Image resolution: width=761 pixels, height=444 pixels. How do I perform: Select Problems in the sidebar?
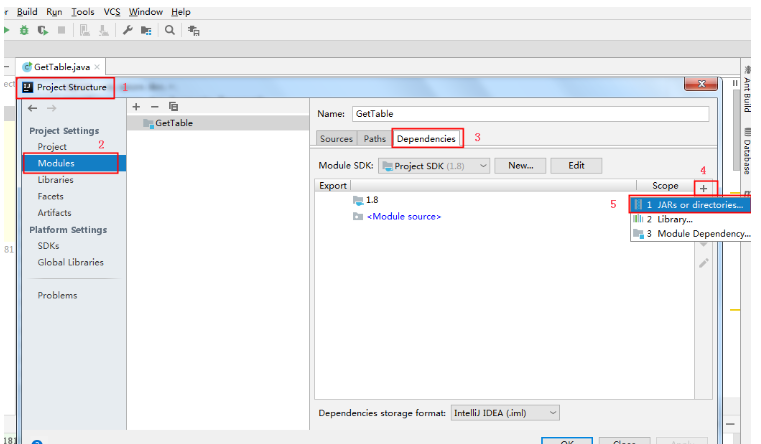(57, 295)
